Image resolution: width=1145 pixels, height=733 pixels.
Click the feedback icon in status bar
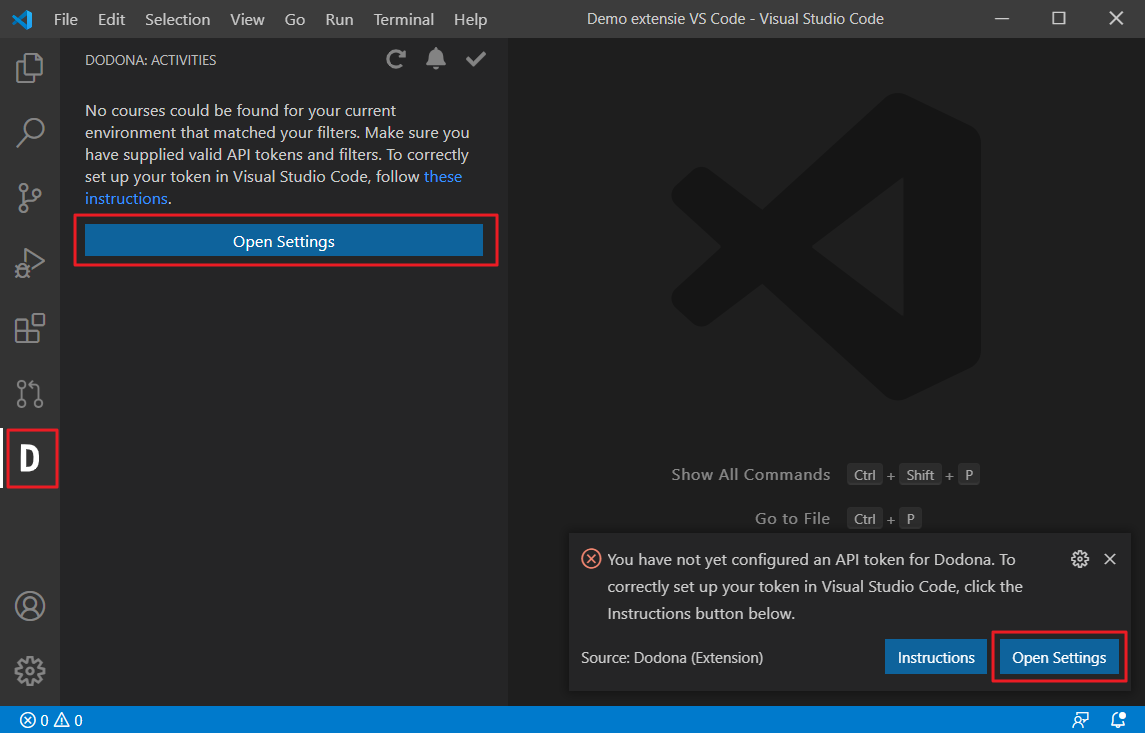tap(1081, 721)
